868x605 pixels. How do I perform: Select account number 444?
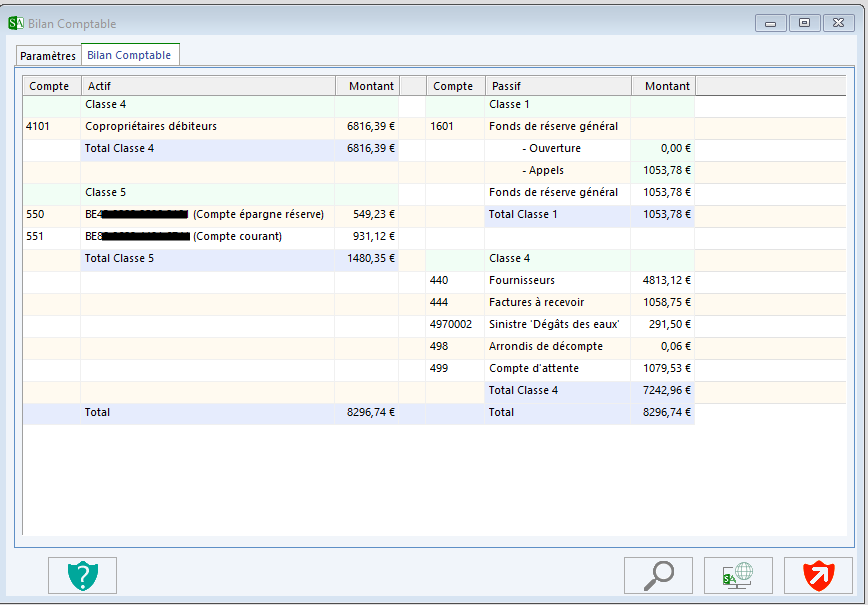(x=439, y=302)
